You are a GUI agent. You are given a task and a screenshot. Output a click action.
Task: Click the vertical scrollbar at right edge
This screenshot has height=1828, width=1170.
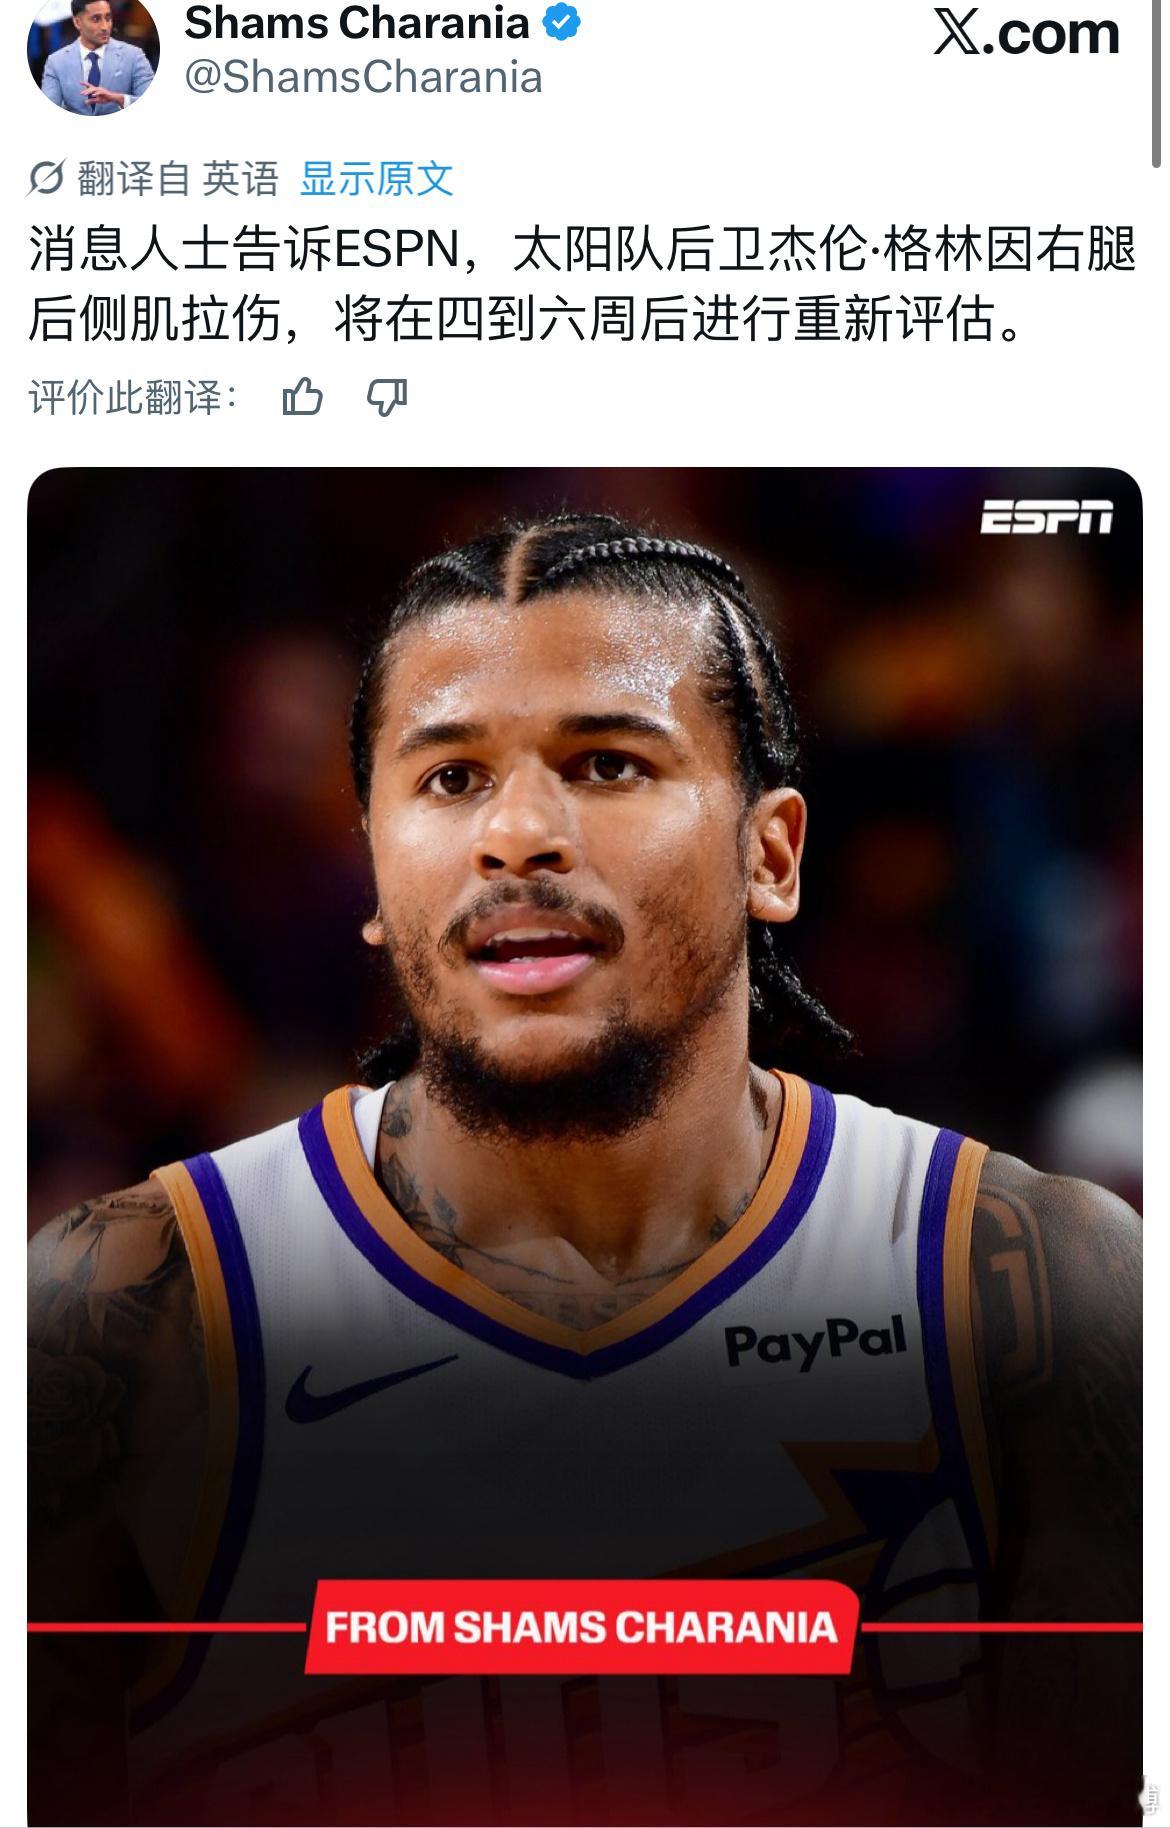pyautogui.click(x=1157, y=83)
